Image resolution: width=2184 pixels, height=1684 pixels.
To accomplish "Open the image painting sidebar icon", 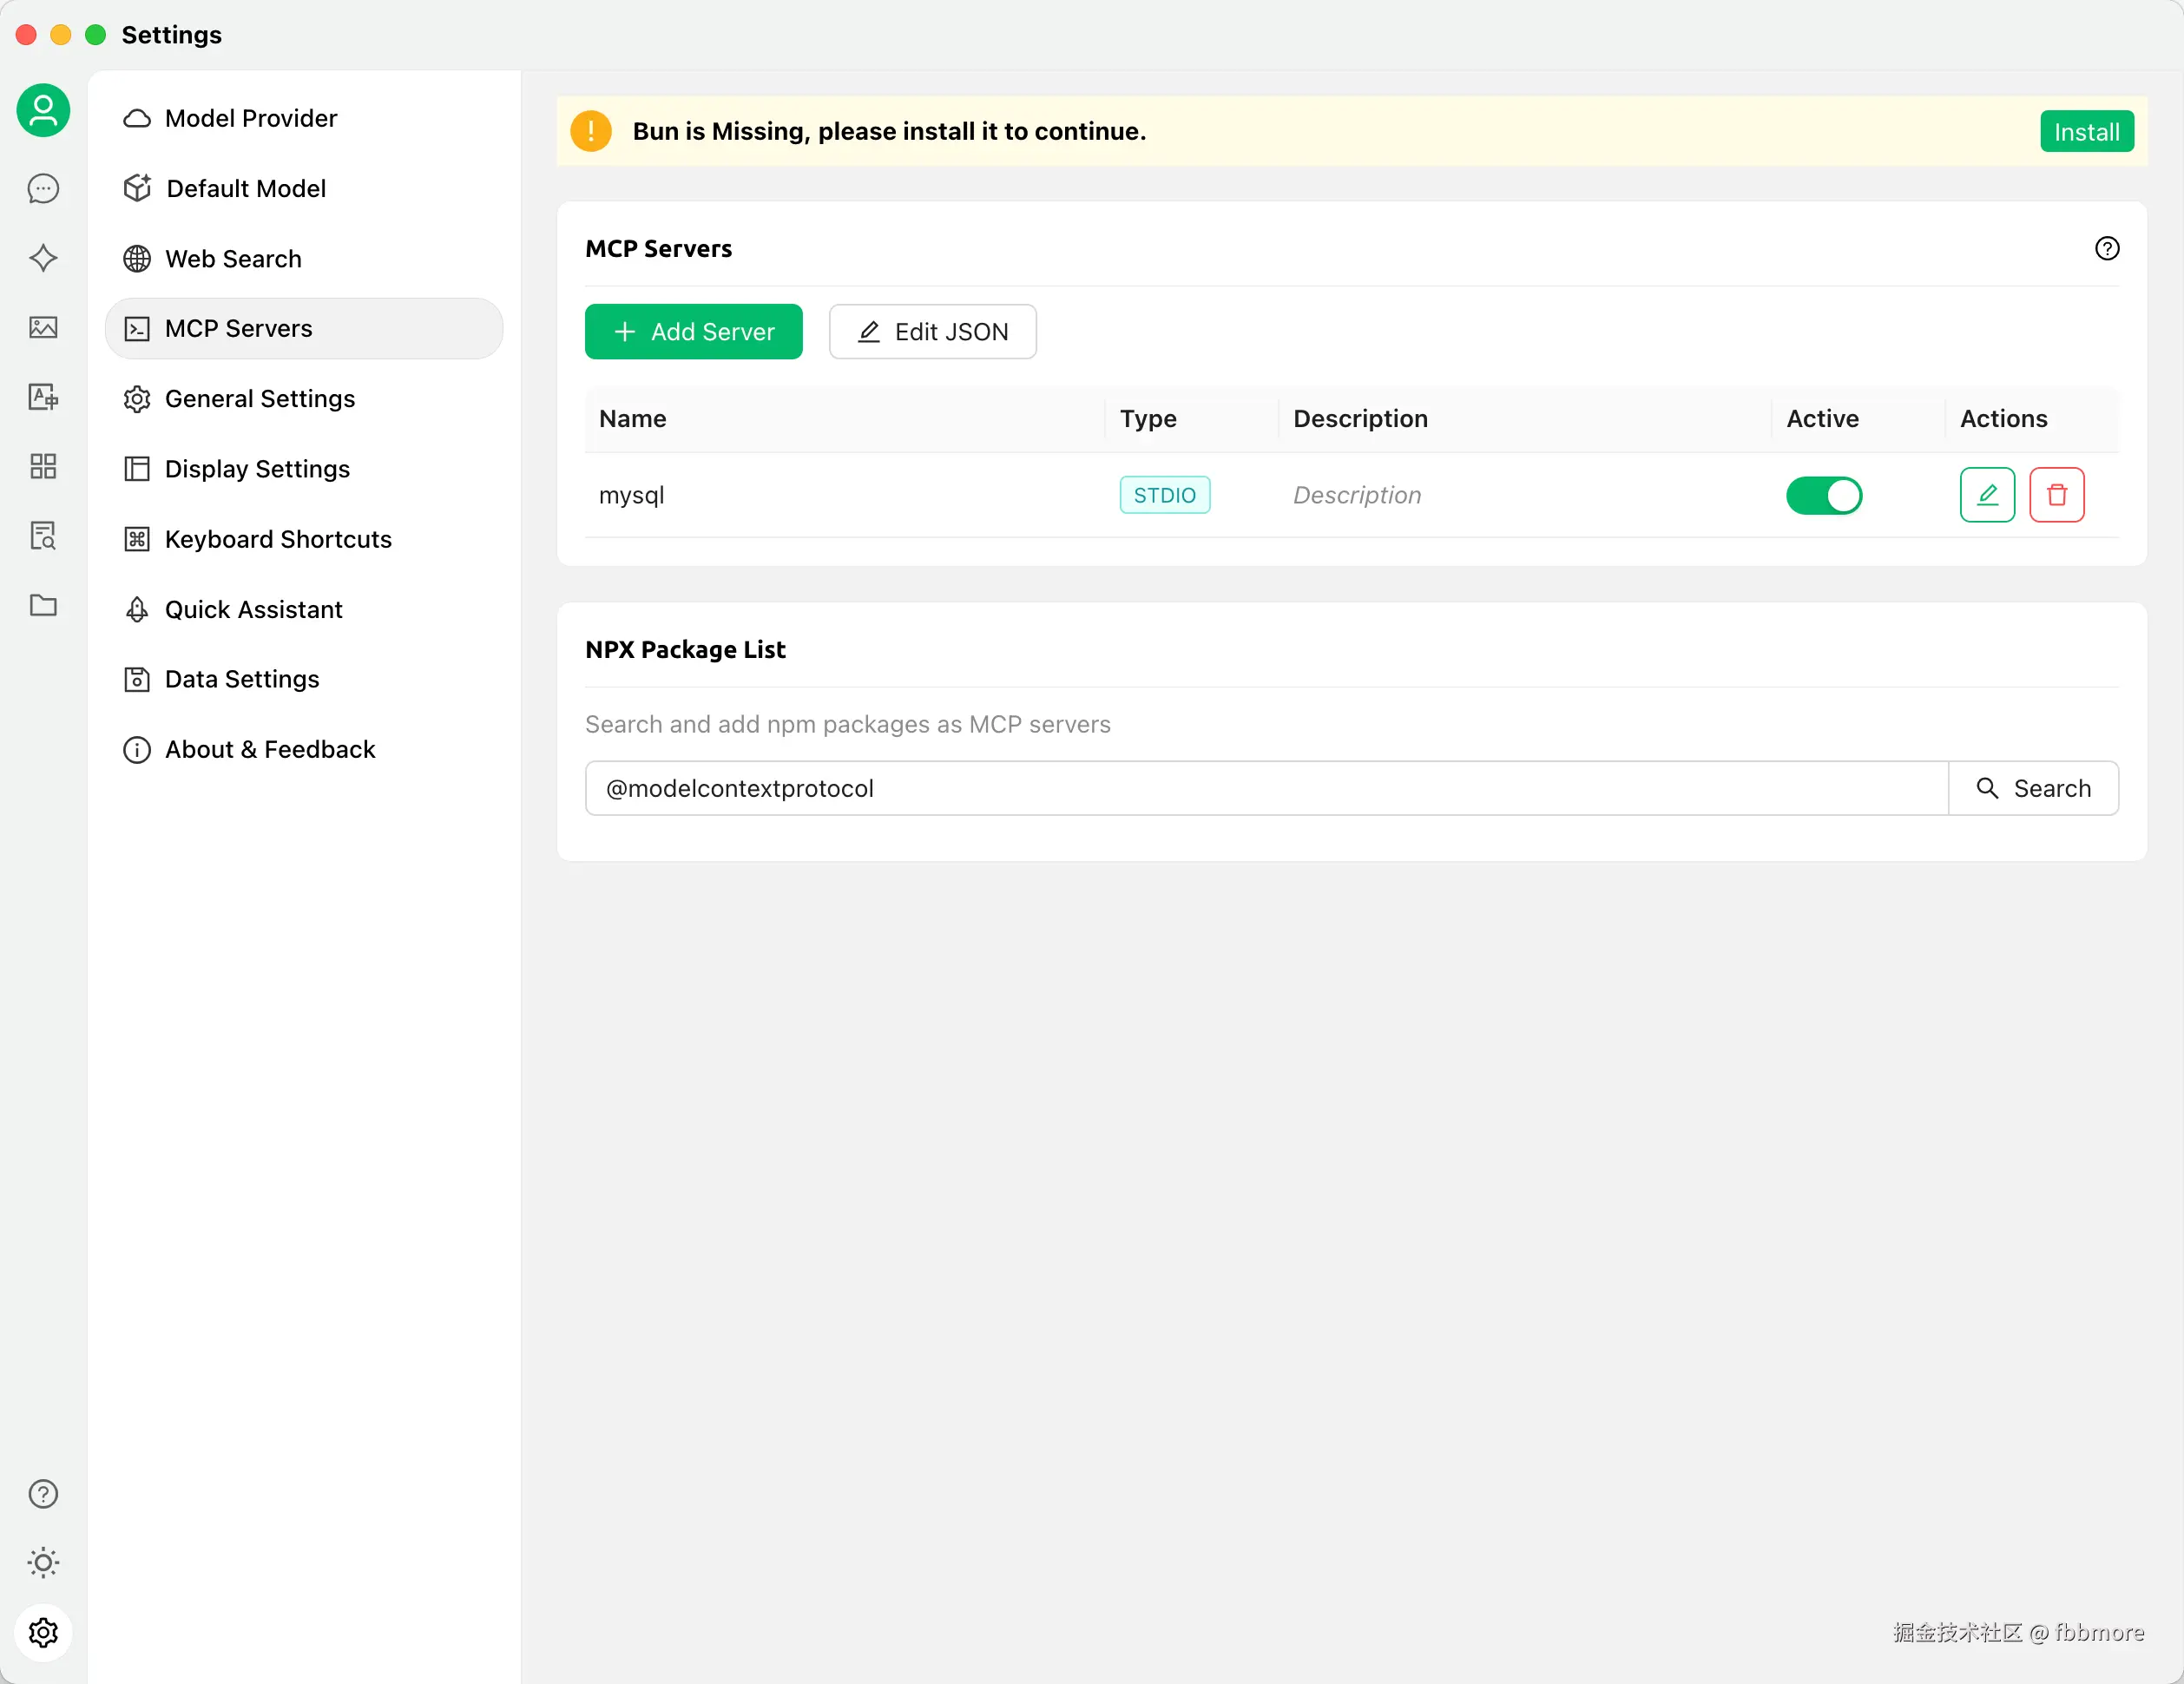I will click(x=43, y=327).
